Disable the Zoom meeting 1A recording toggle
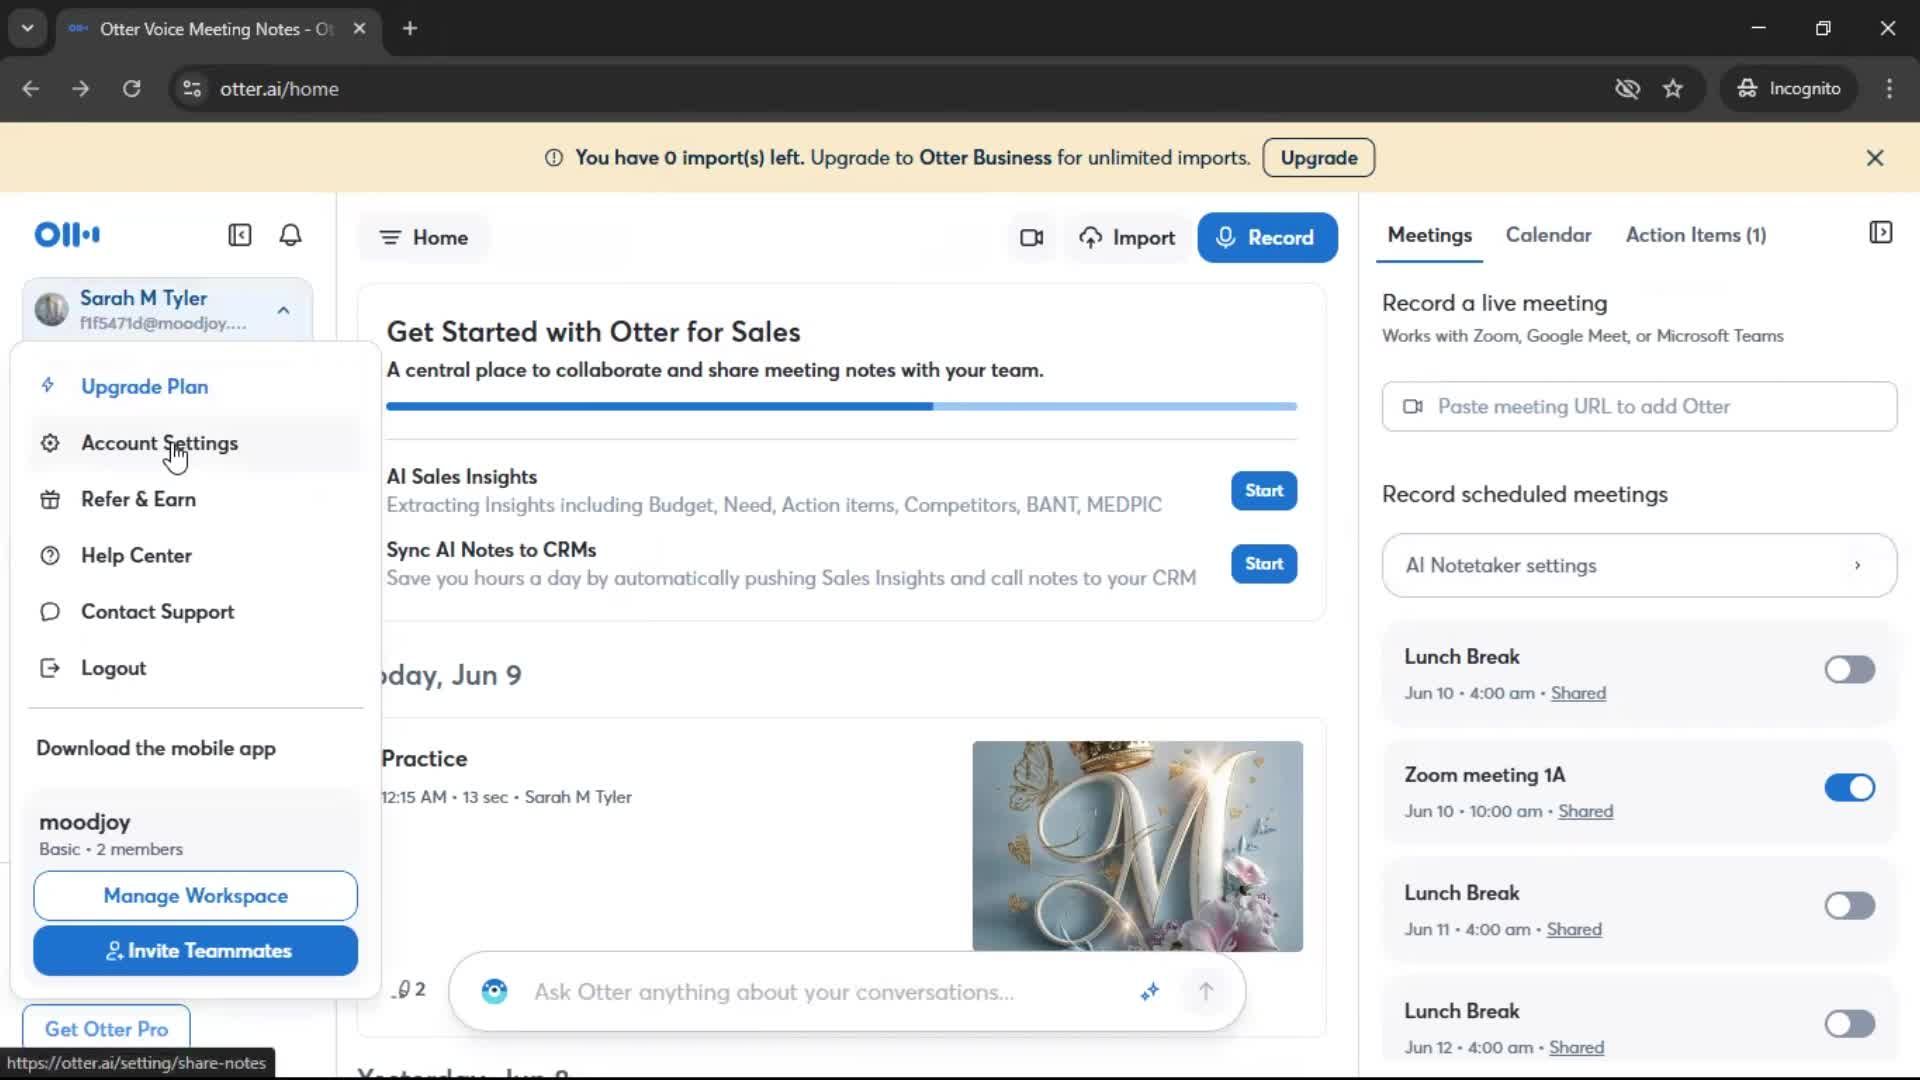The height and width of the screenshot is (1080, 1920). coord(1849,788)
